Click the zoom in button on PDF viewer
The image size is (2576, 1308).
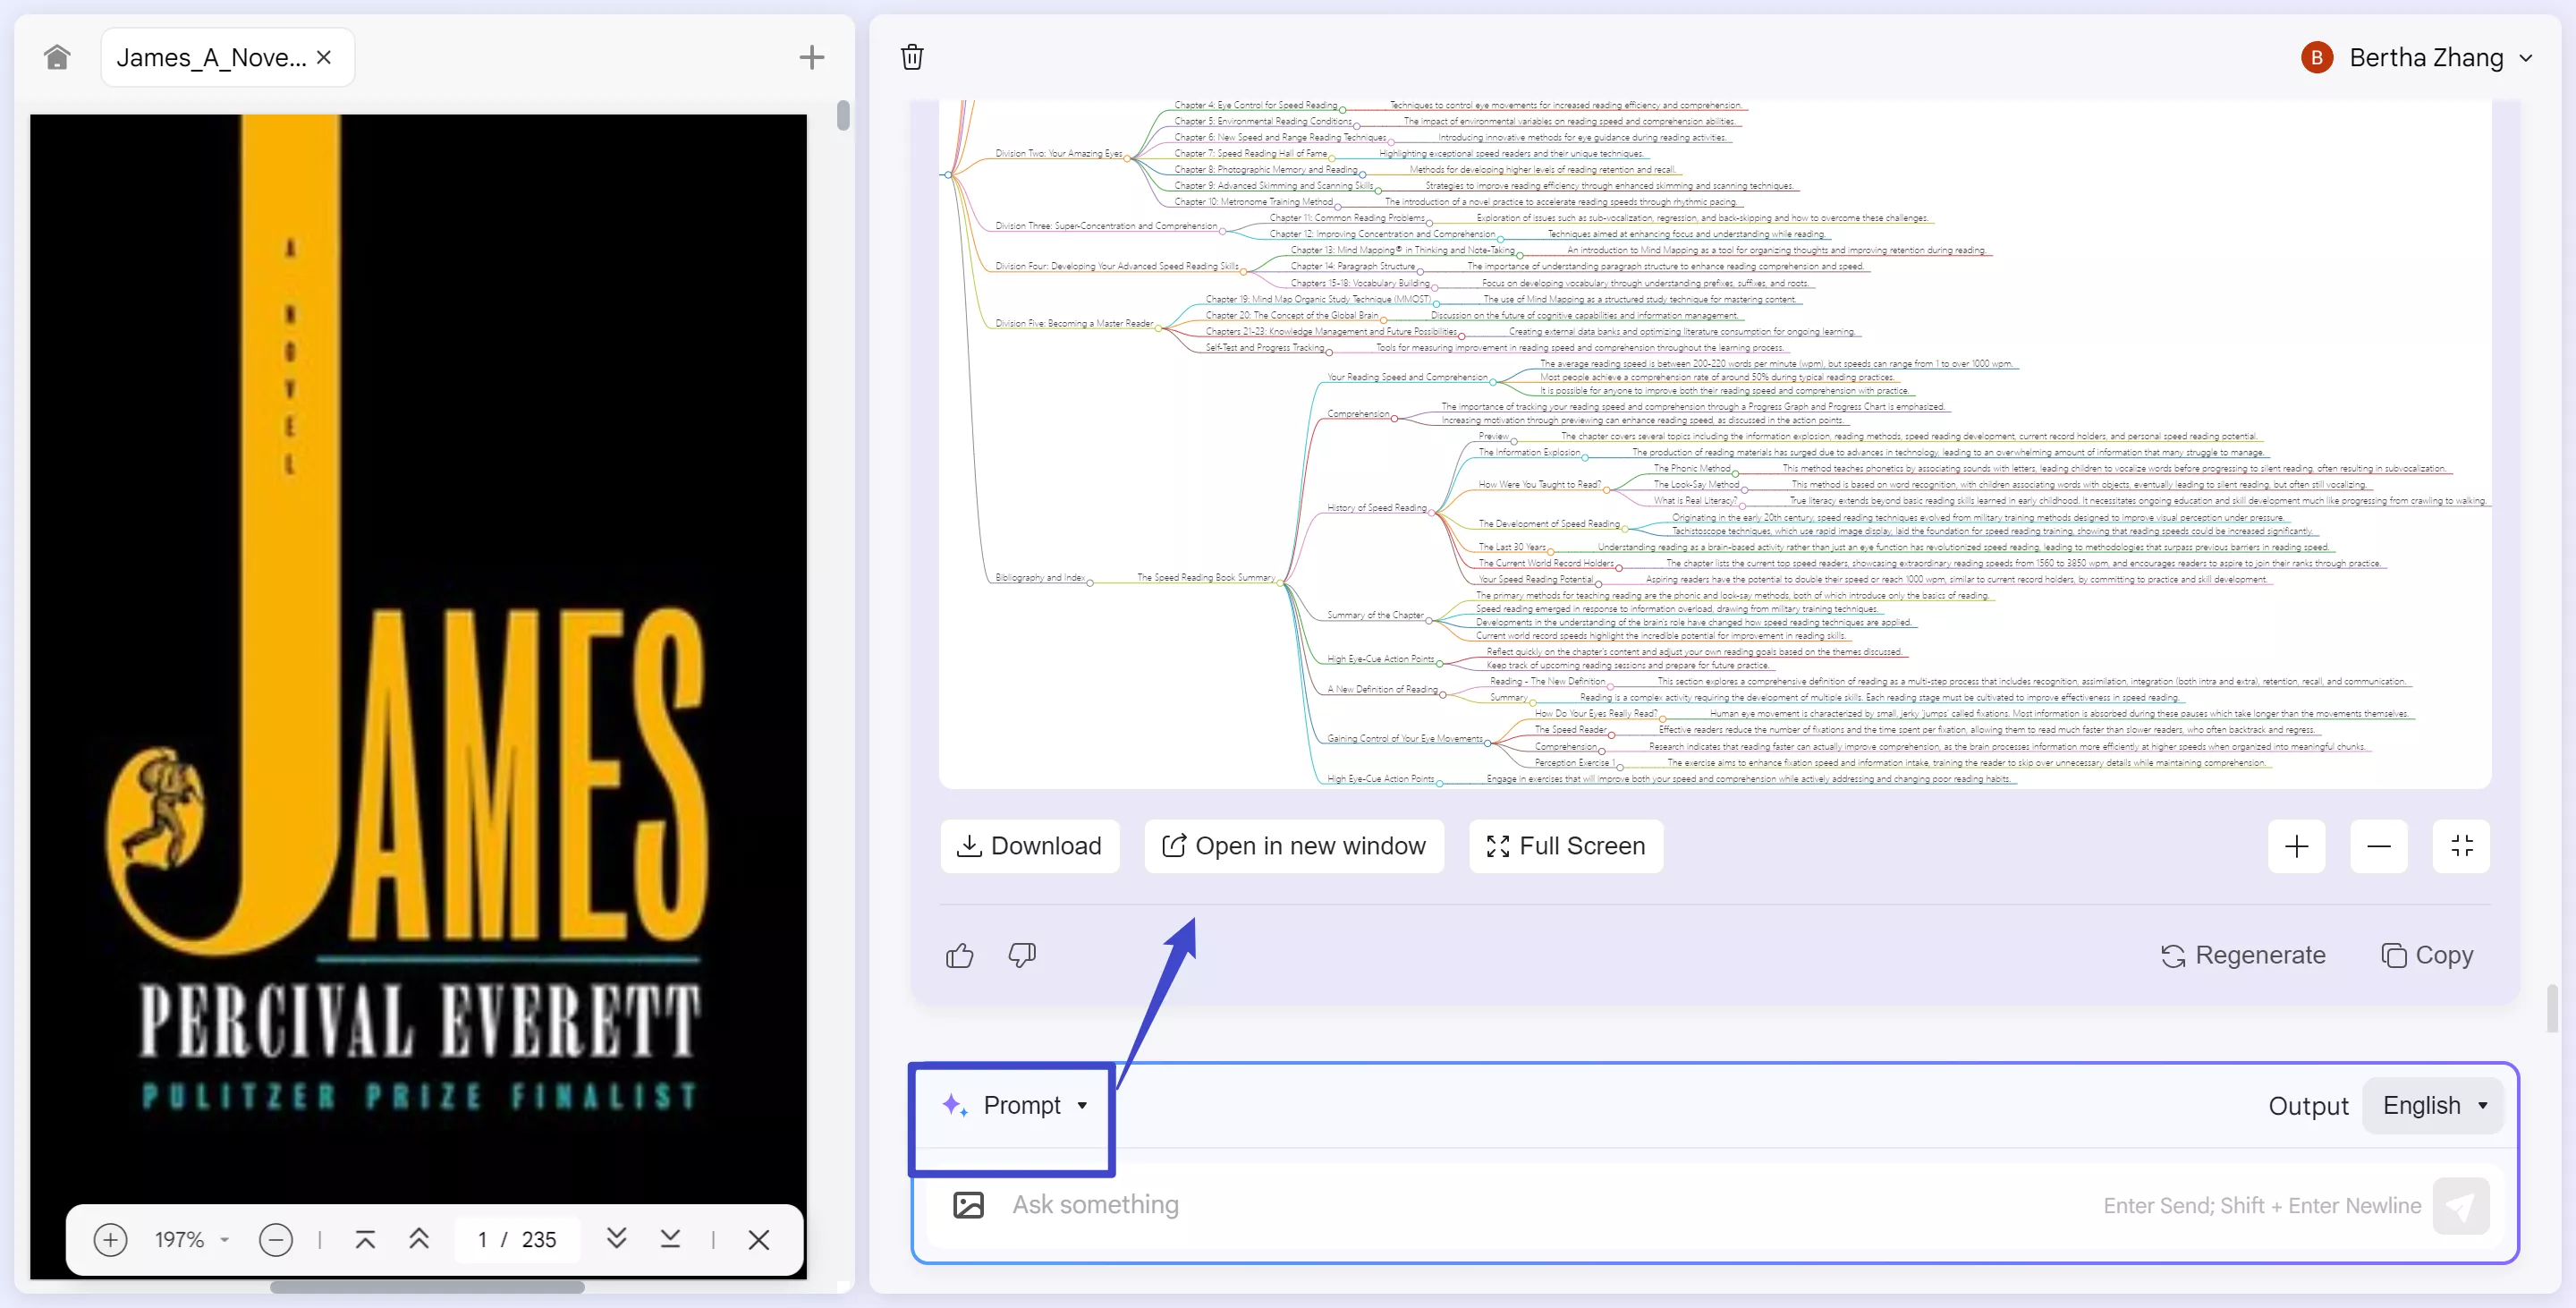pyautogui.click(x=108, y=1240)
